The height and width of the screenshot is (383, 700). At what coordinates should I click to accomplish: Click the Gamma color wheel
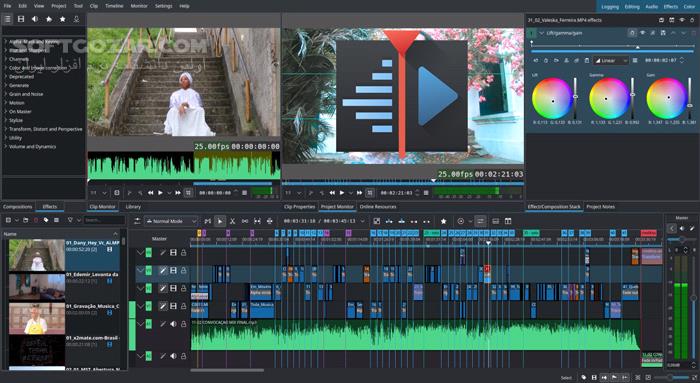(x=609, y=99)
